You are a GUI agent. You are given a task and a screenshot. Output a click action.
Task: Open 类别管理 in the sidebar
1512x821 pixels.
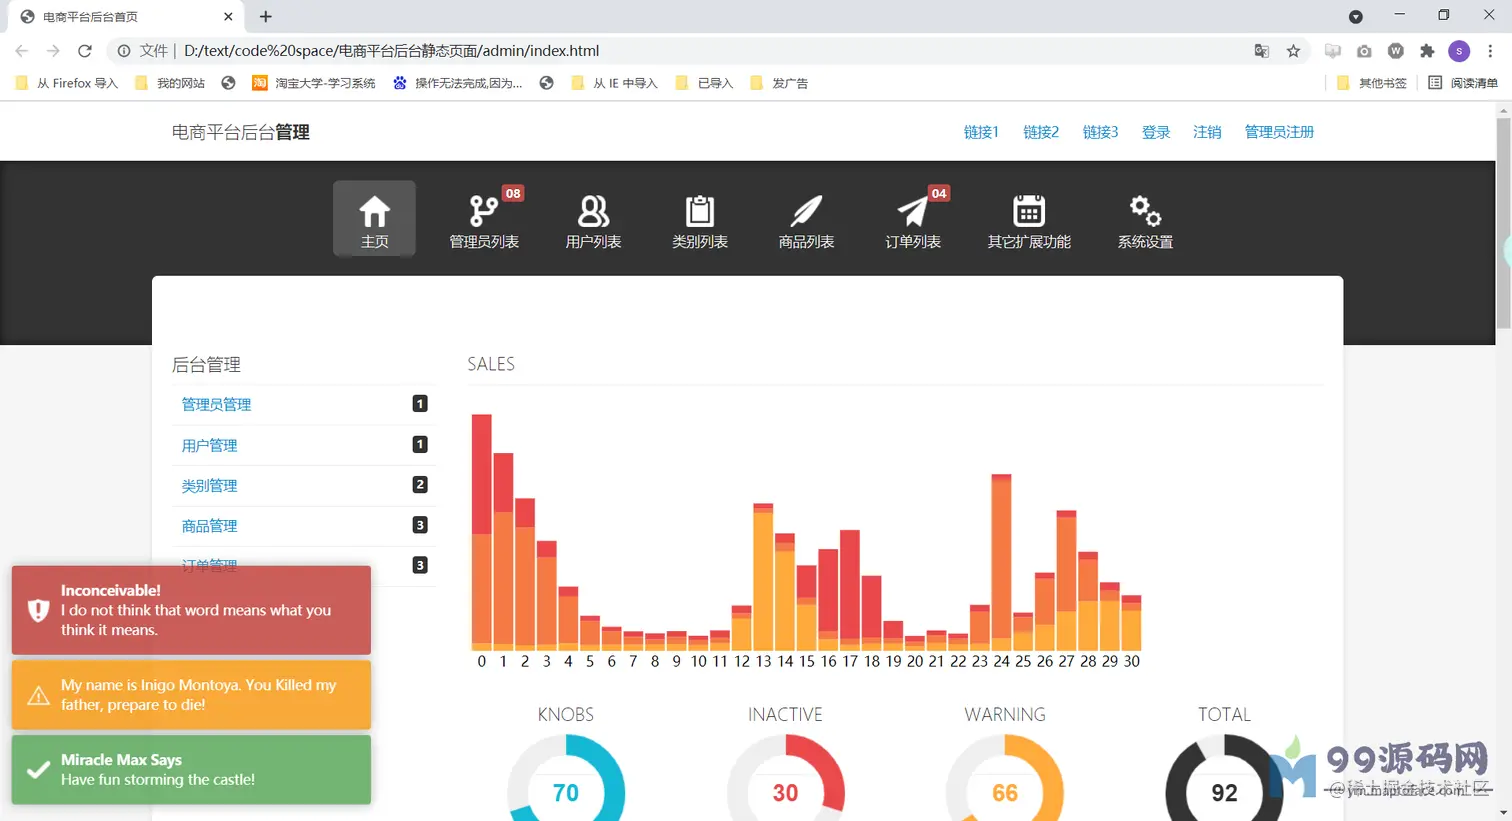tap(209, 485)
